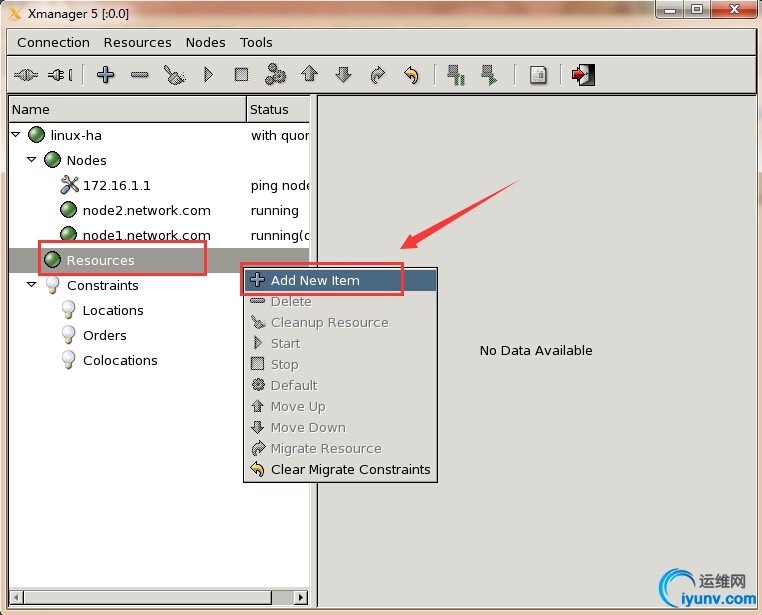The width and height of the screenshot is (762, 615).
Task: Click the migrate resource toolbar icon
Action: (378, 75)
